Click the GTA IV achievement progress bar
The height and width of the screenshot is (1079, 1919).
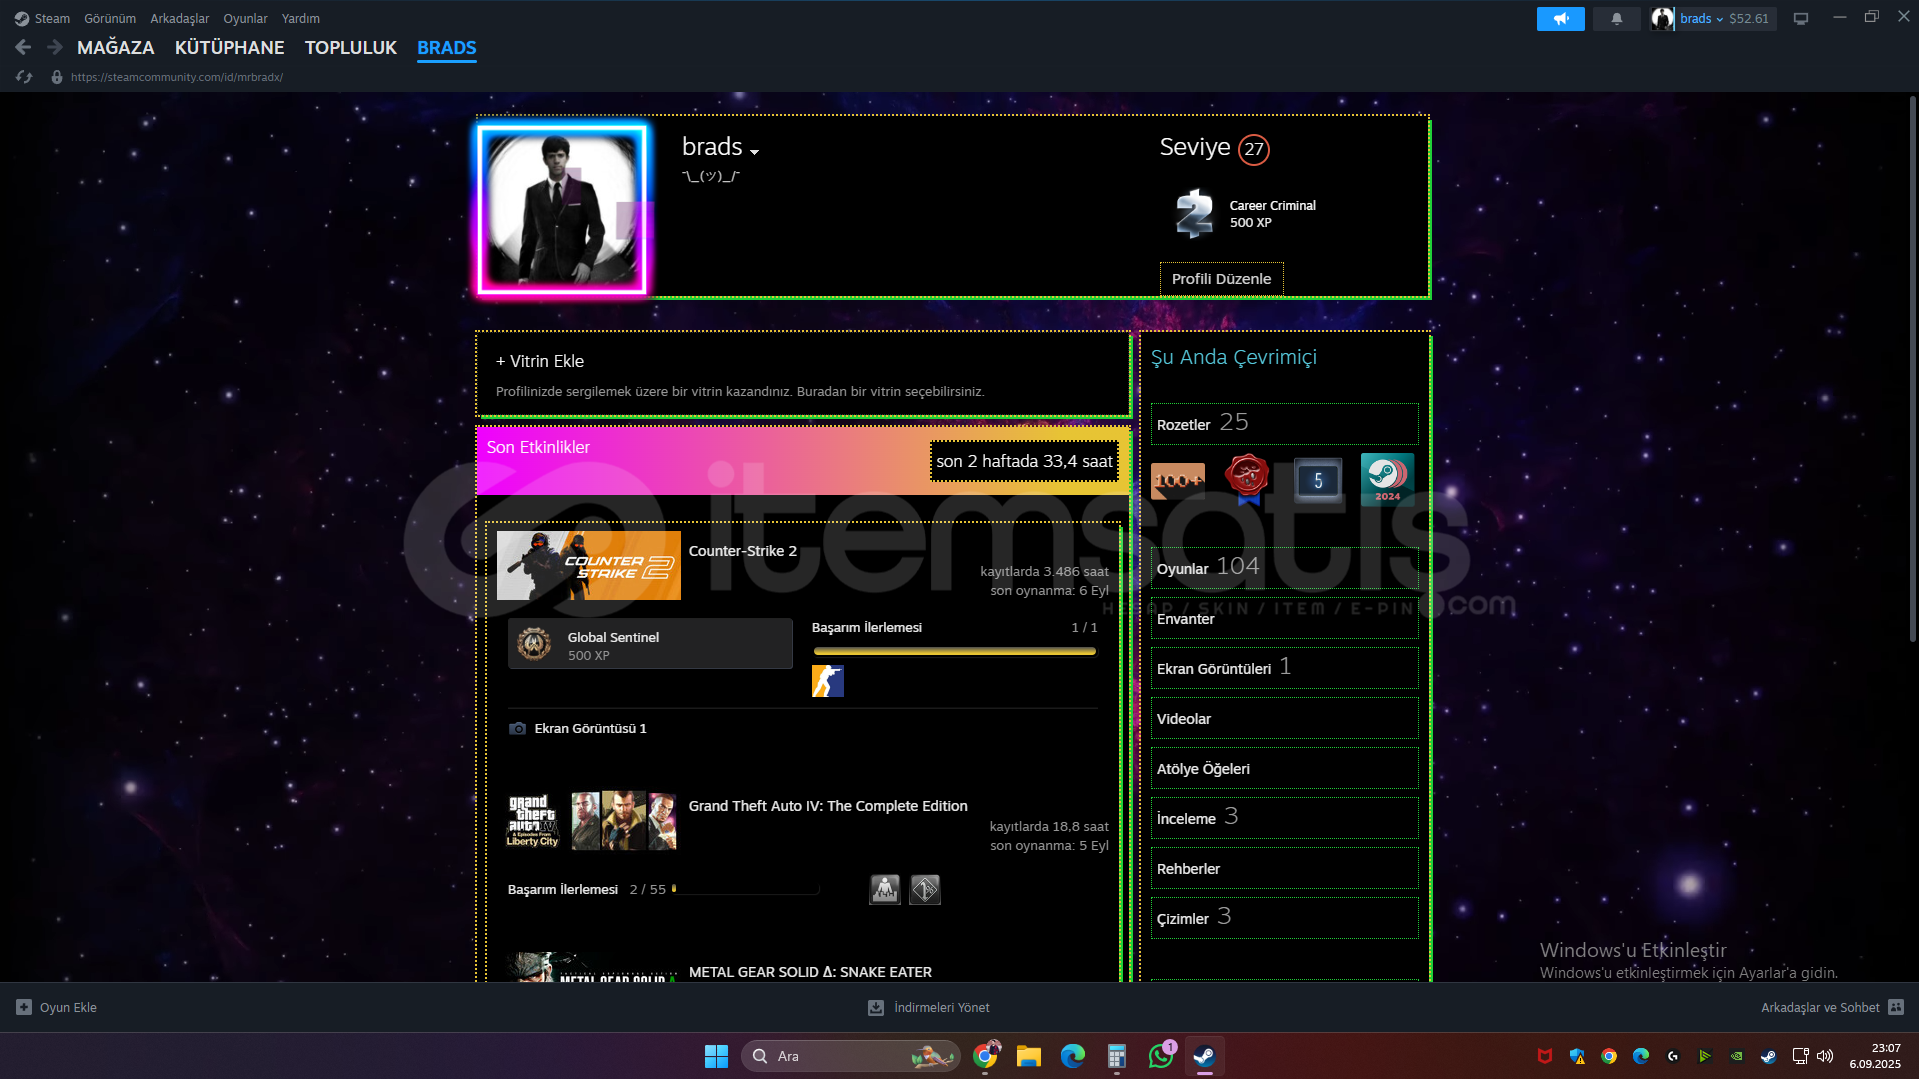(x=746, y=889)
